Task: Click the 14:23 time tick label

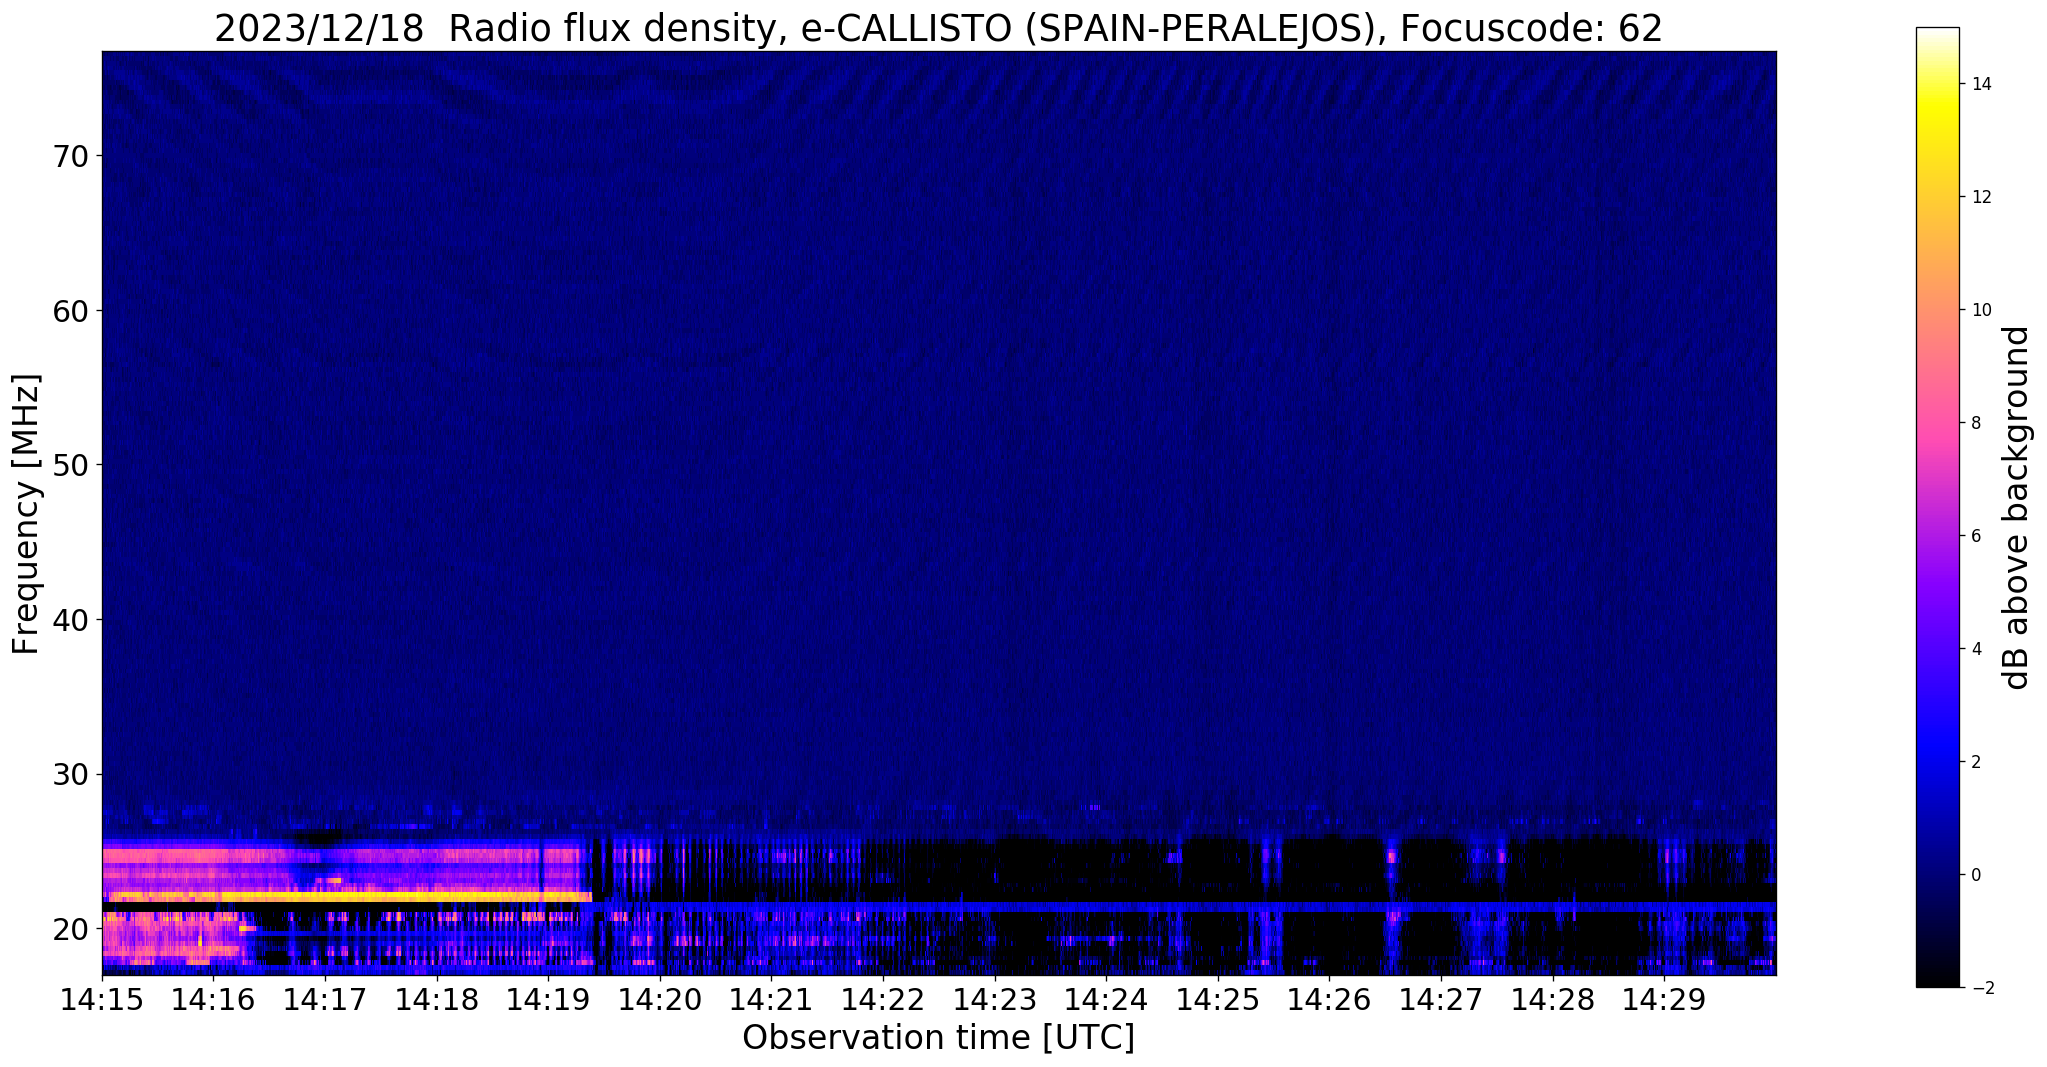Action: [994, 1000]
